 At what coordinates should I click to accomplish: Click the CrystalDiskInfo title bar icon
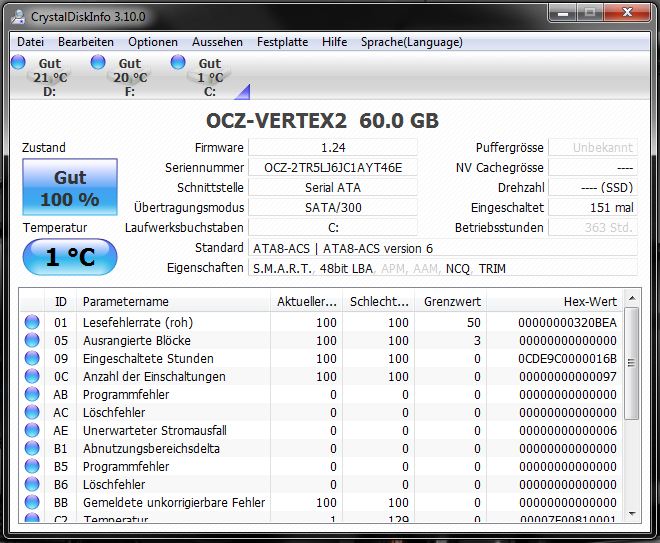(19, 17)
